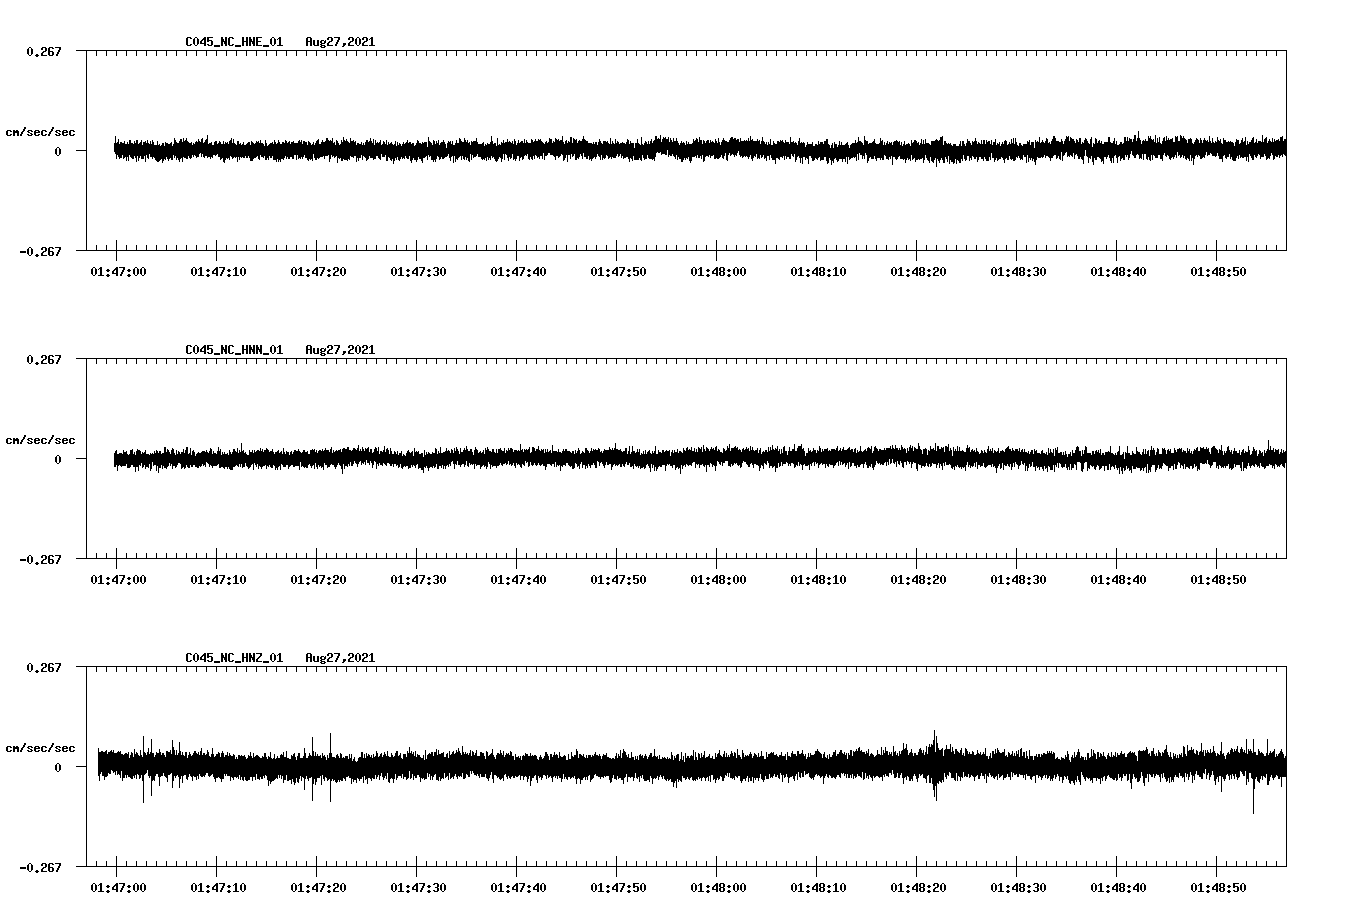Viewport: 1358px width, 924px height.
Task: Click the 0.267 upper limit on HNZ plot
Action: coord(43,667)
